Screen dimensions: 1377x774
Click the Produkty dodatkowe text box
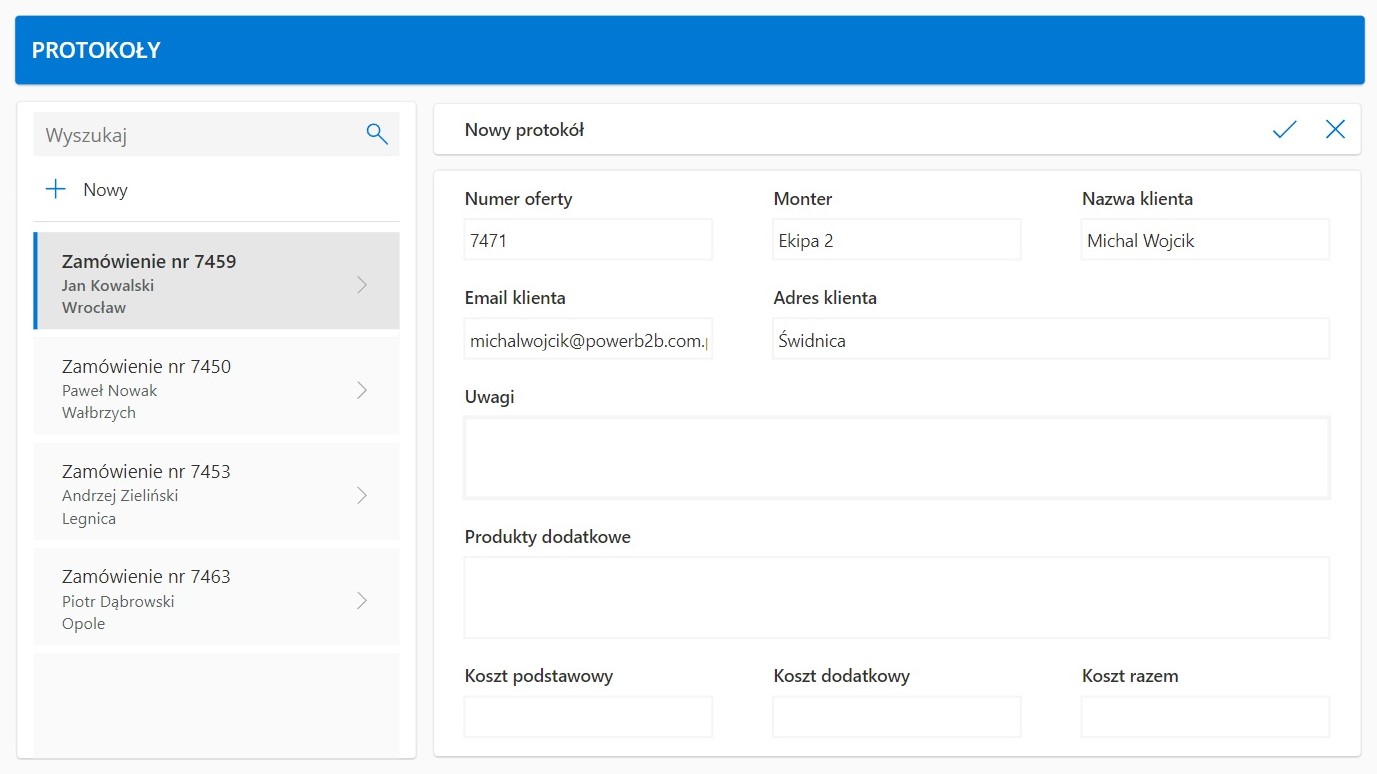pos(896,597)
